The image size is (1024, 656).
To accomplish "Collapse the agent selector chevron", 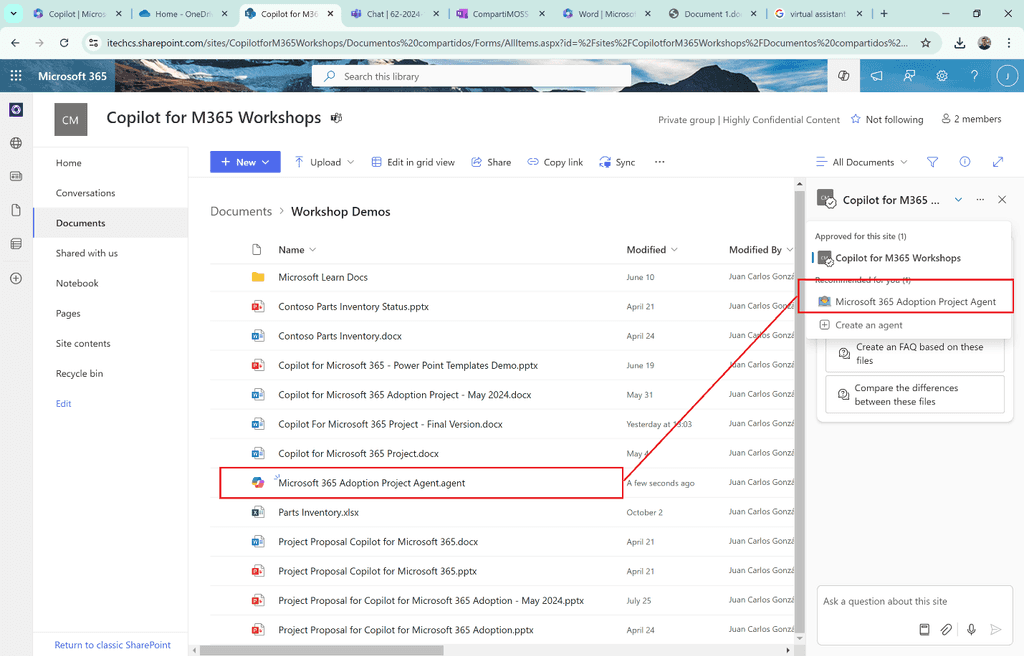I will [x=958, y=199].
